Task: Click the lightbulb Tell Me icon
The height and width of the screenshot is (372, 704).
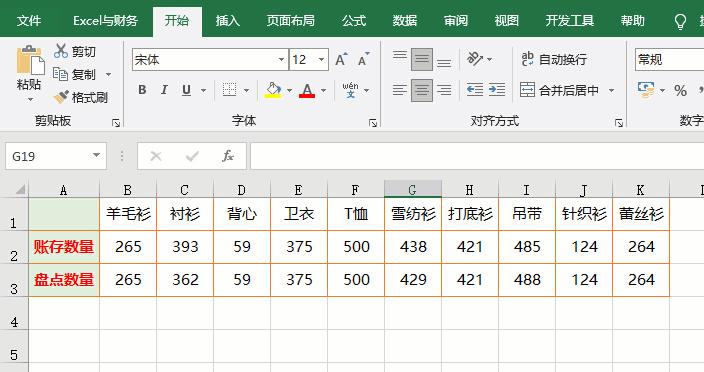Action: (x=680, y=21)
